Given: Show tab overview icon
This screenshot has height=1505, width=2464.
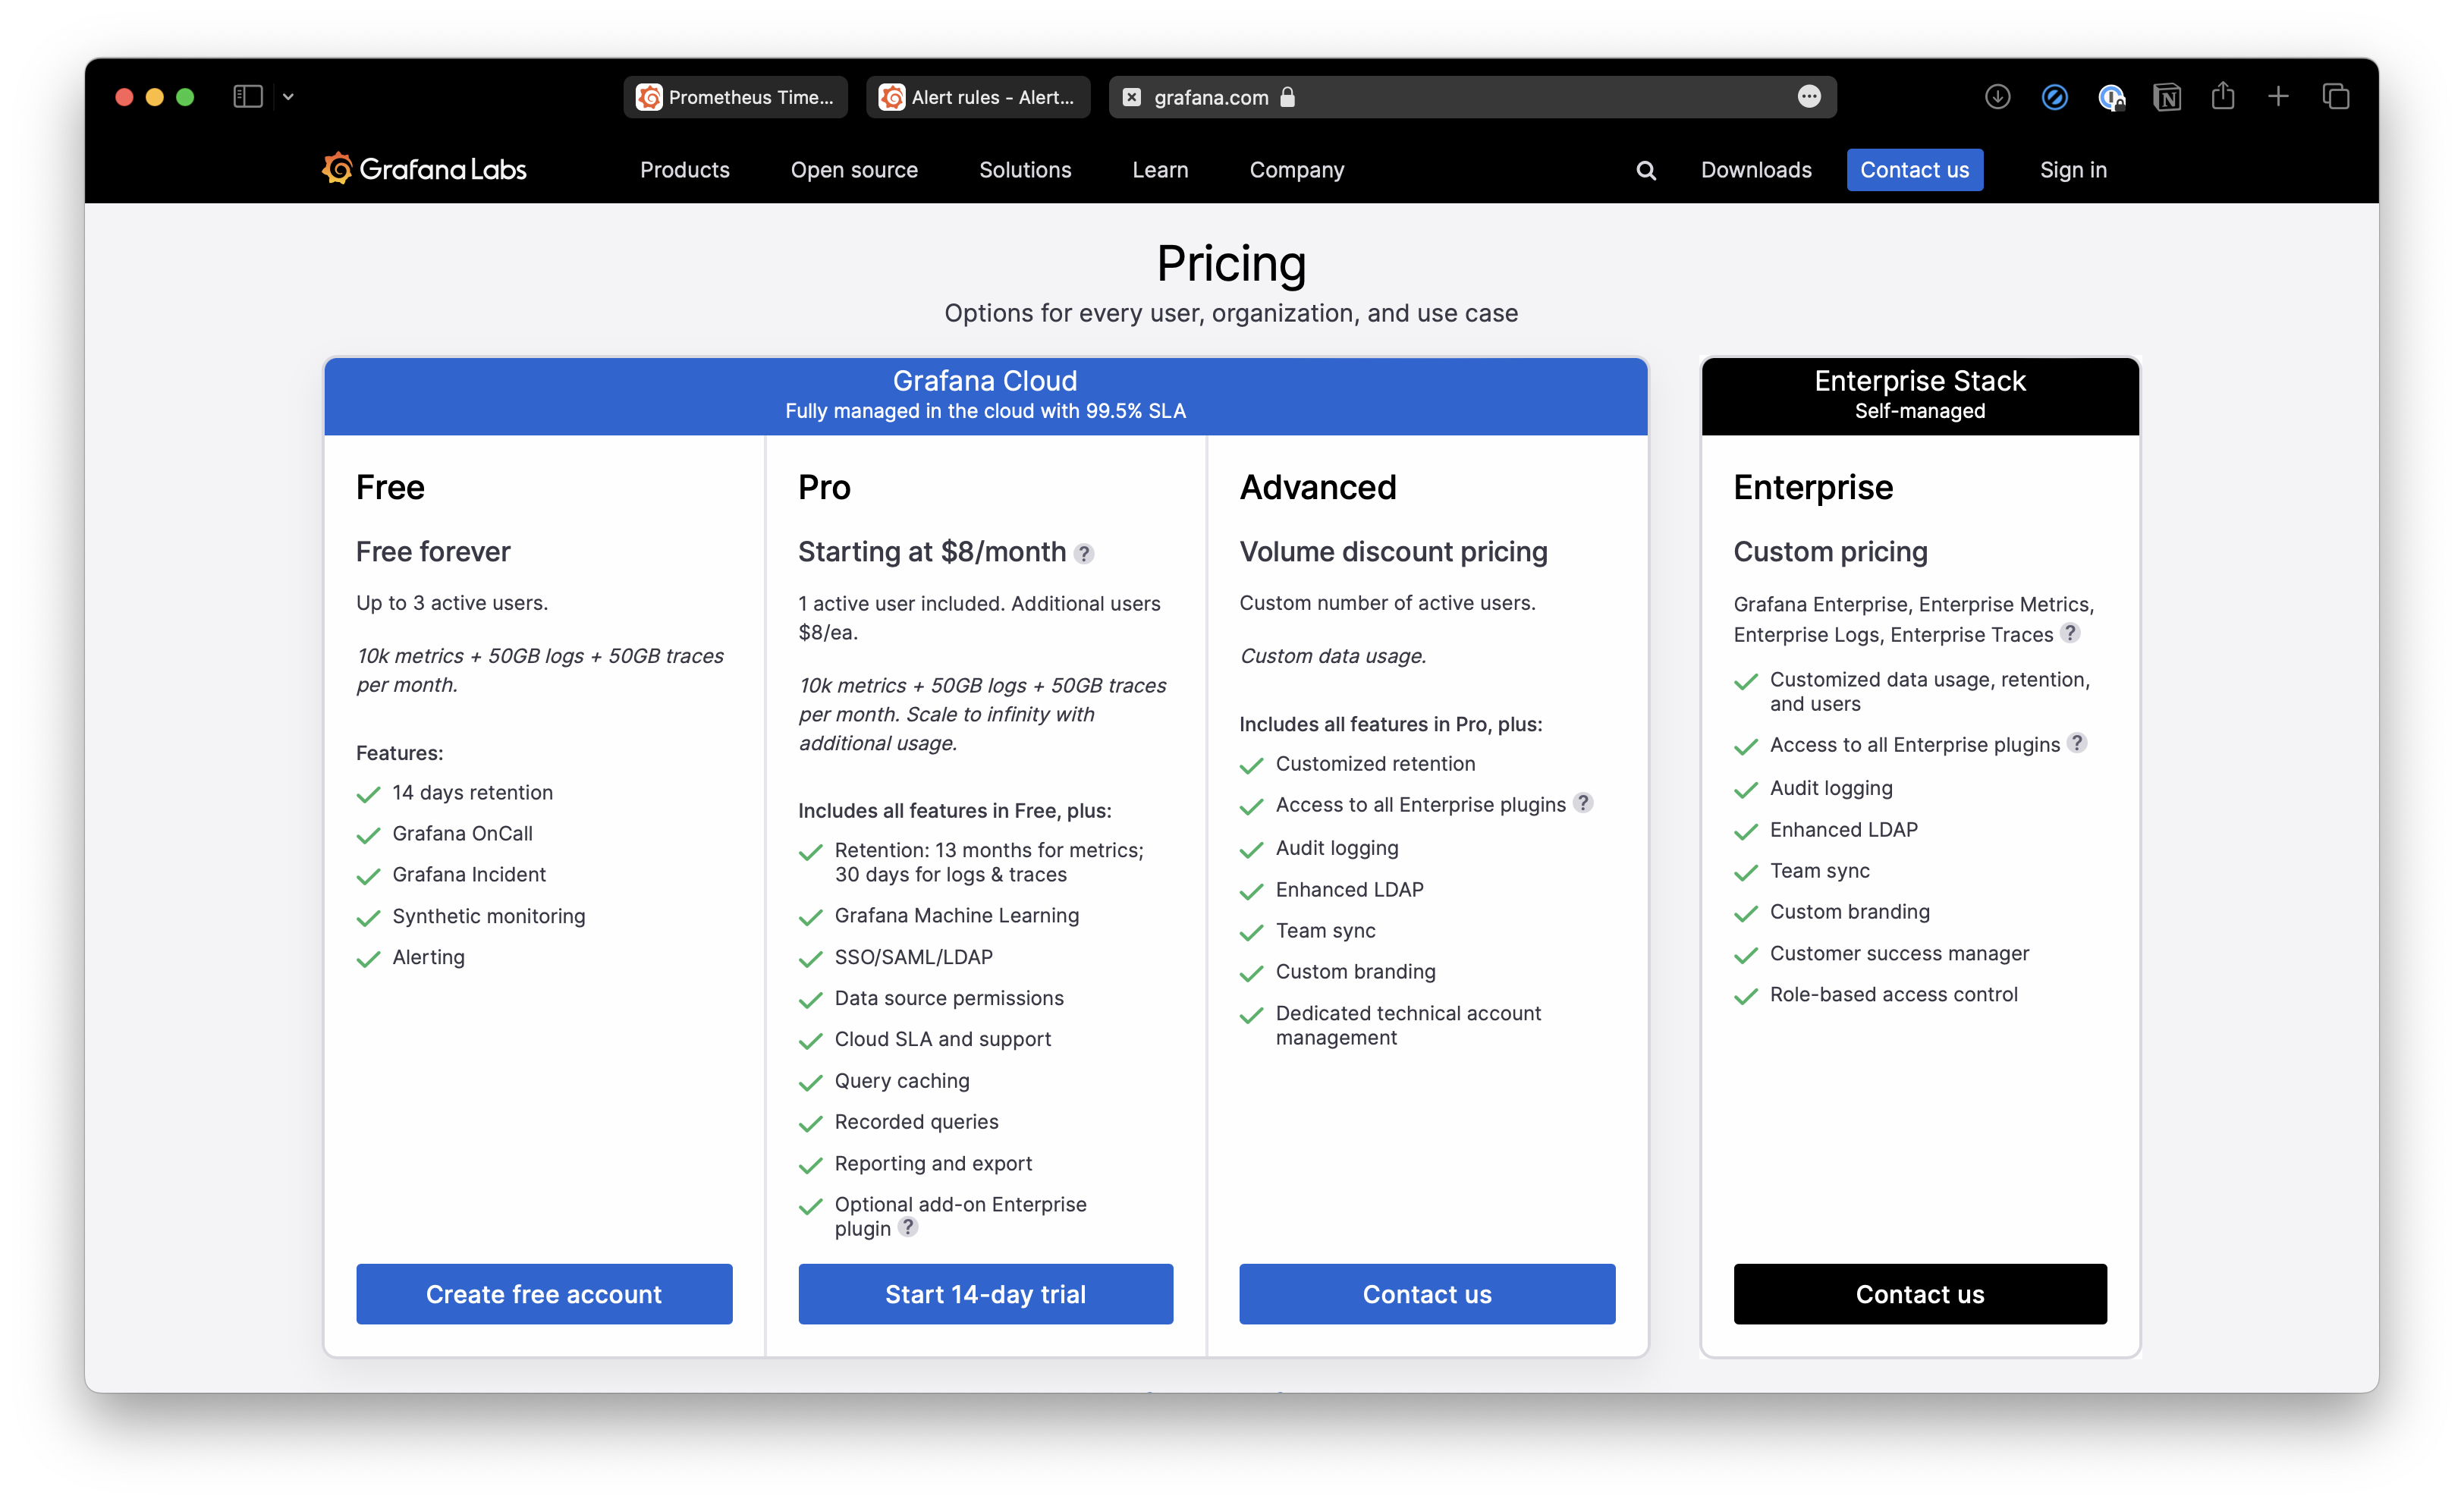Looking at the screenshot, I should (2335, 97).
